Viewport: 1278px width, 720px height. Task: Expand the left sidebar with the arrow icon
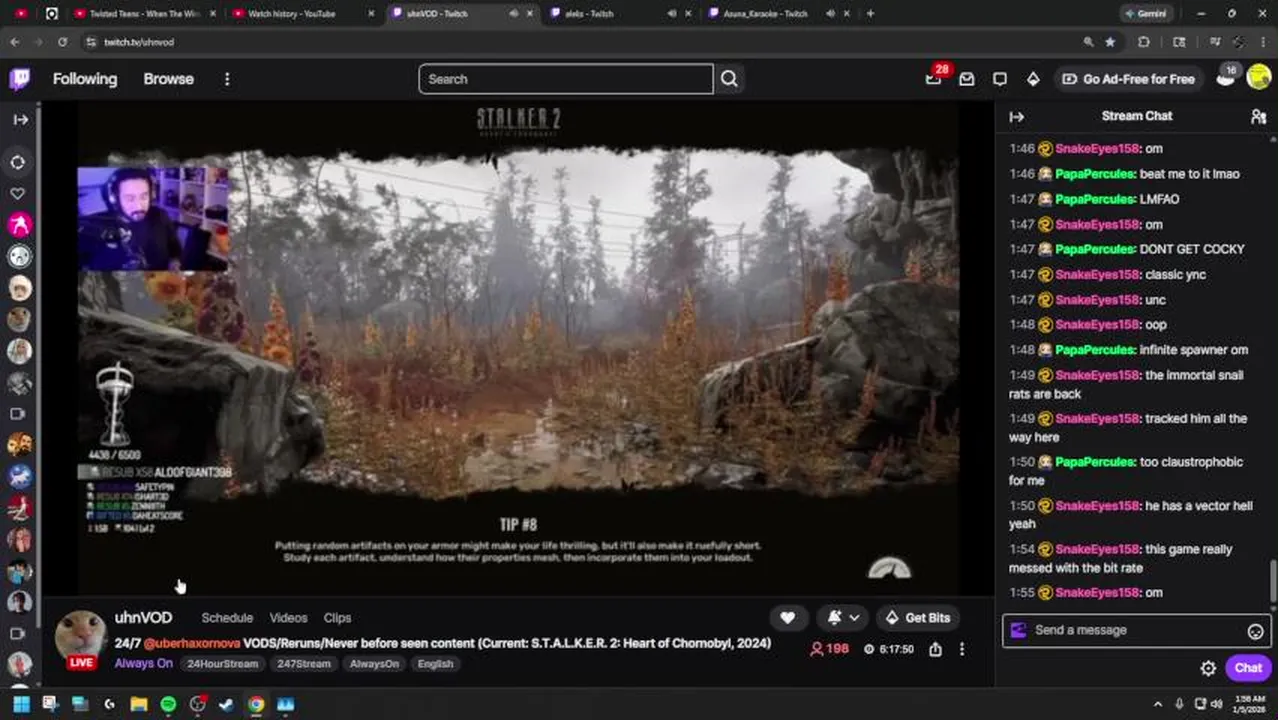click(20, 119)
